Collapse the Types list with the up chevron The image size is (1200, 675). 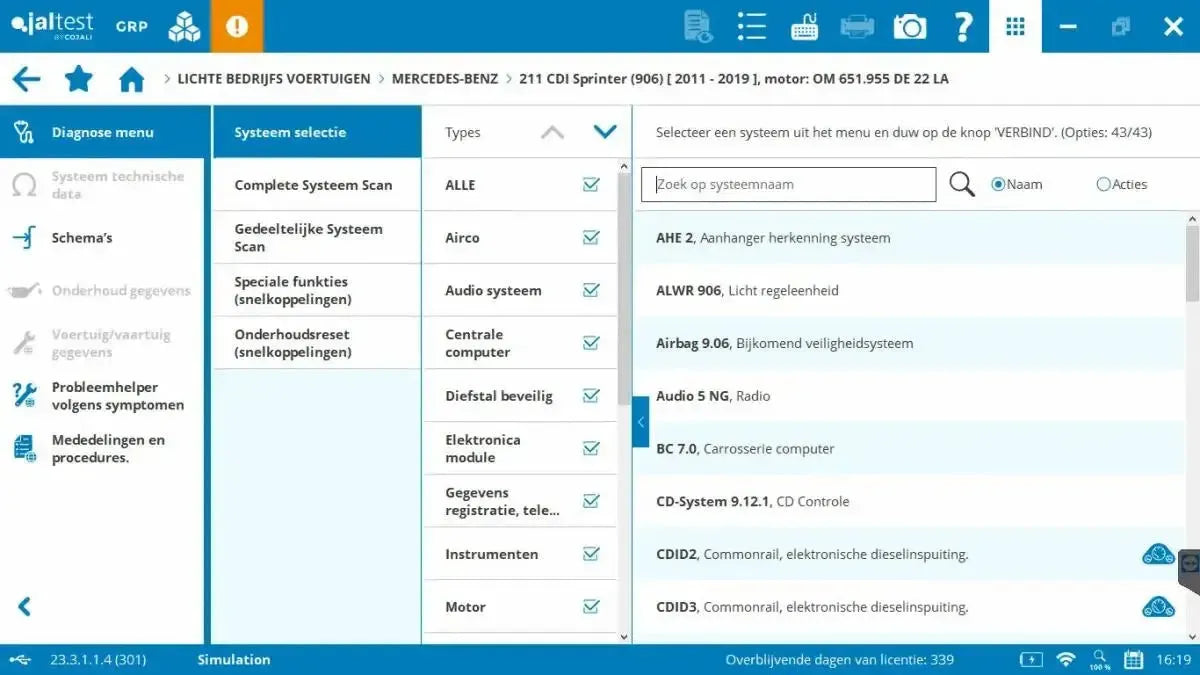point(551,131)
